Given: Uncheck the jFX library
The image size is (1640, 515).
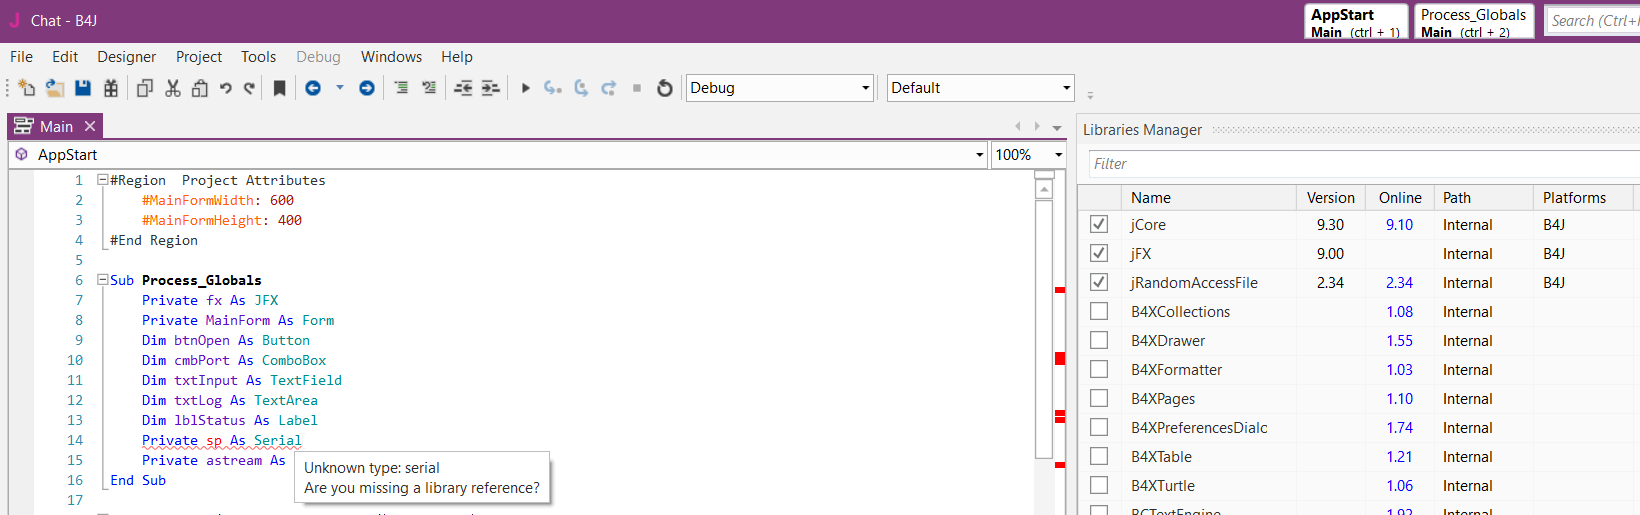Looking at the screenshot, I should [1099, 253].
